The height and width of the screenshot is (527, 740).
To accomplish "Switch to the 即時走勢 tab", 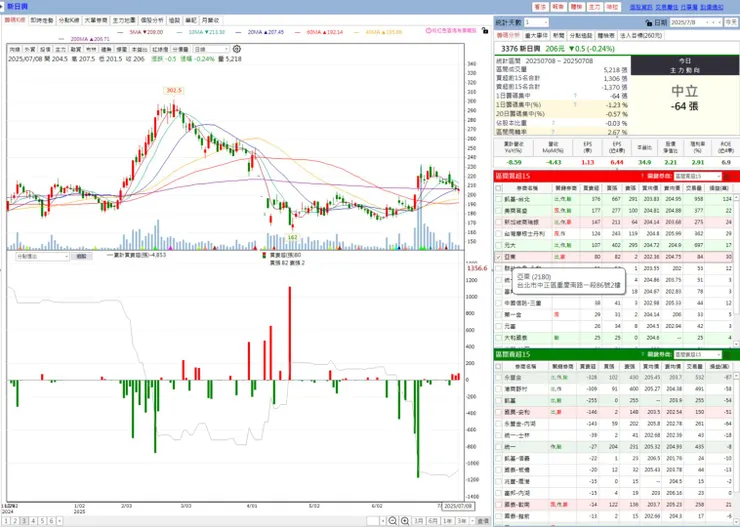I will pyautogui.click(x=42, y=20).
